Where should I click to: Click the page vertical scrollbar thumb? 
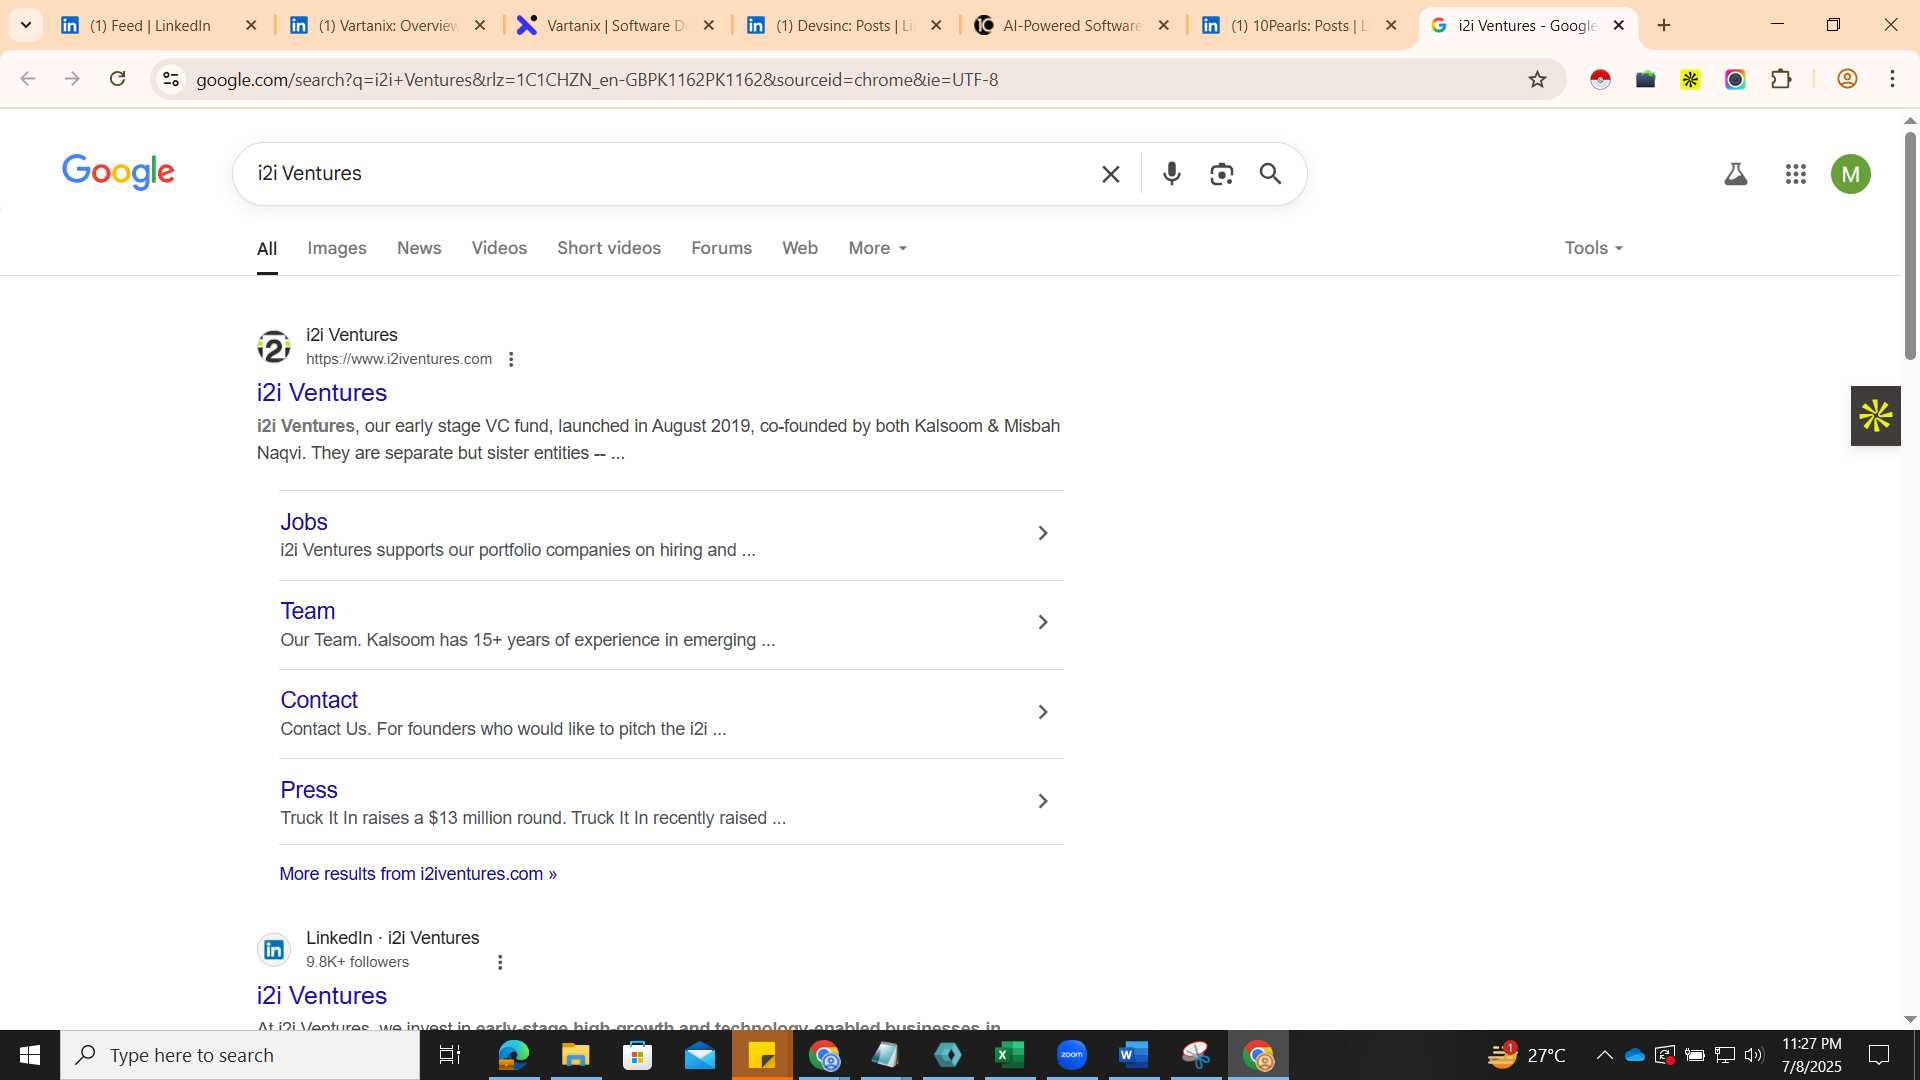1910,245
